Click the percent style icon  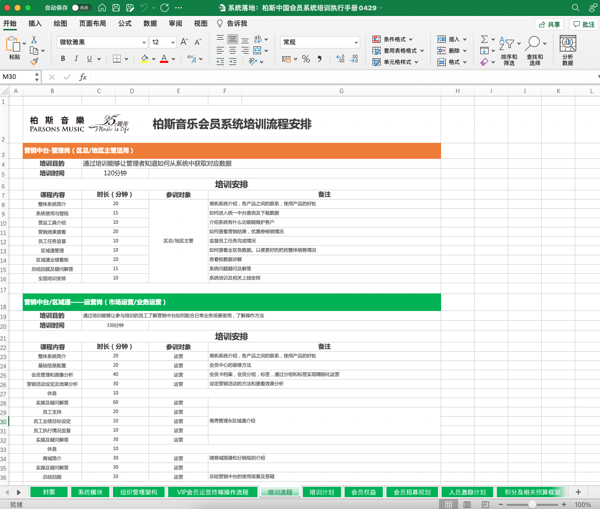click(306, 59)
